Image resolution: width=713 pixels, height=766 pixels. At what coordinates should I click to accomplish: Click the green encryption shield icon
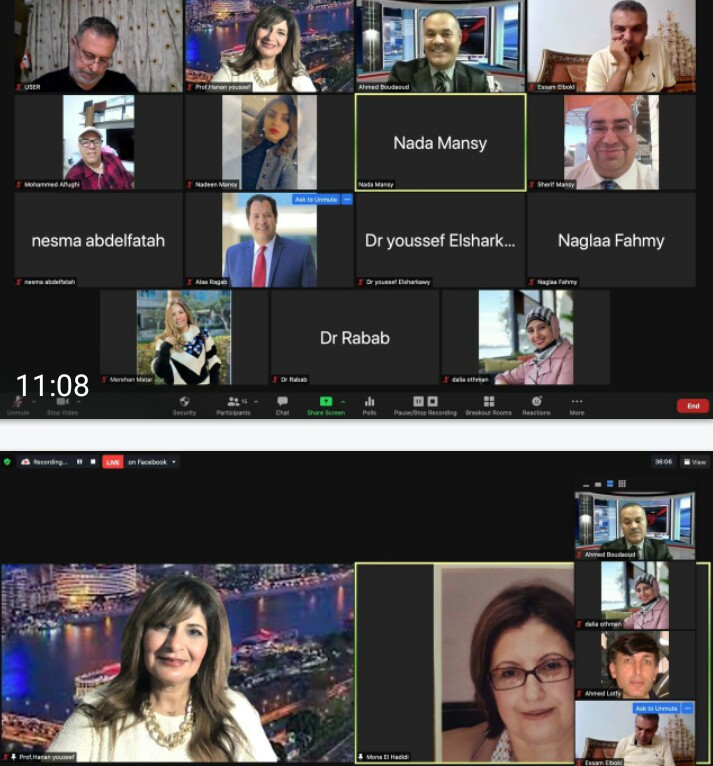point(7,462)
